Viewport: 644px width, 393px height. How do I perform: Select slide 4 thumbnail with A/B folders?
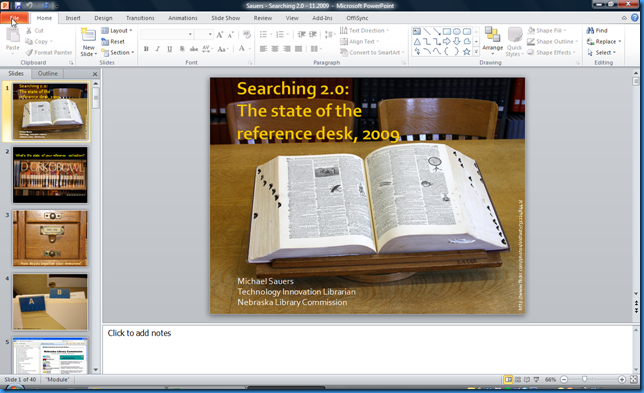tap(50, 302)
